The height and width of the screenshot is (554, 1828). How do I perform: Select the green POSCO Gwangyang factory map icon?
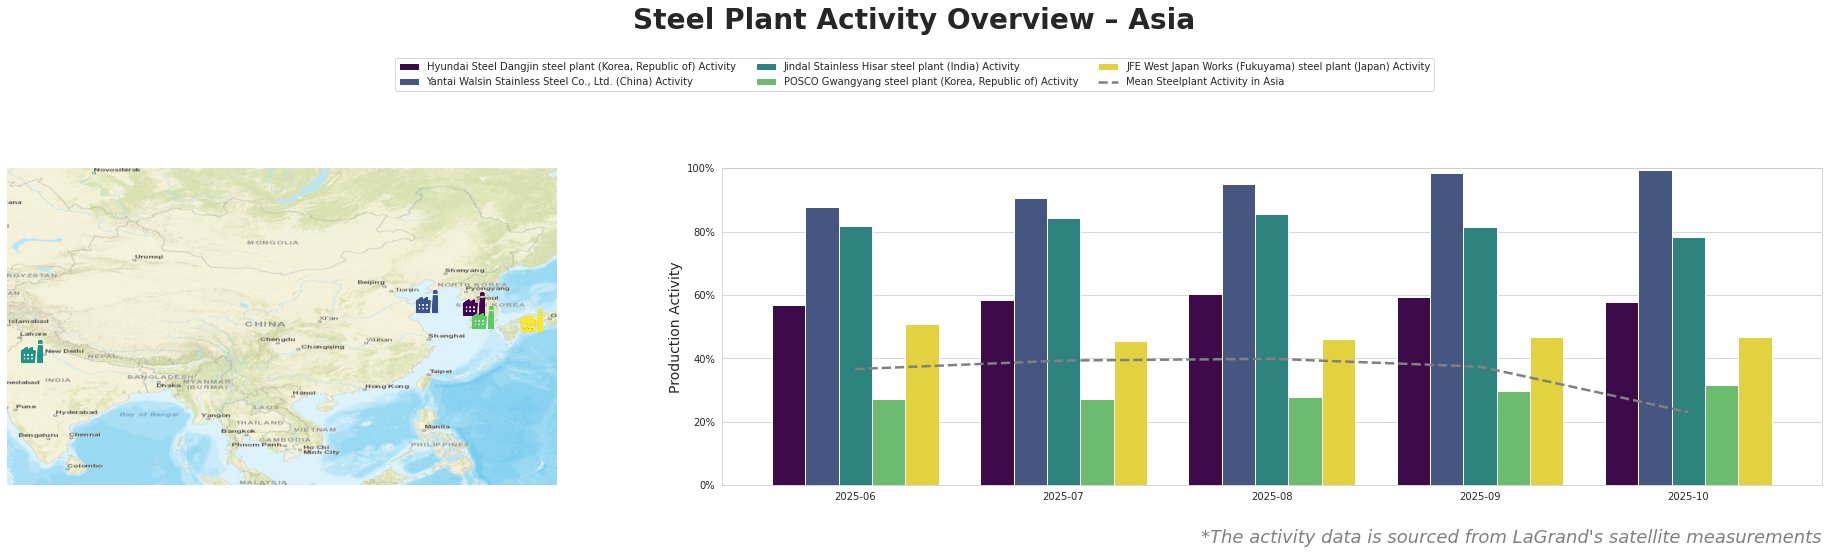(x=482, y=320)
